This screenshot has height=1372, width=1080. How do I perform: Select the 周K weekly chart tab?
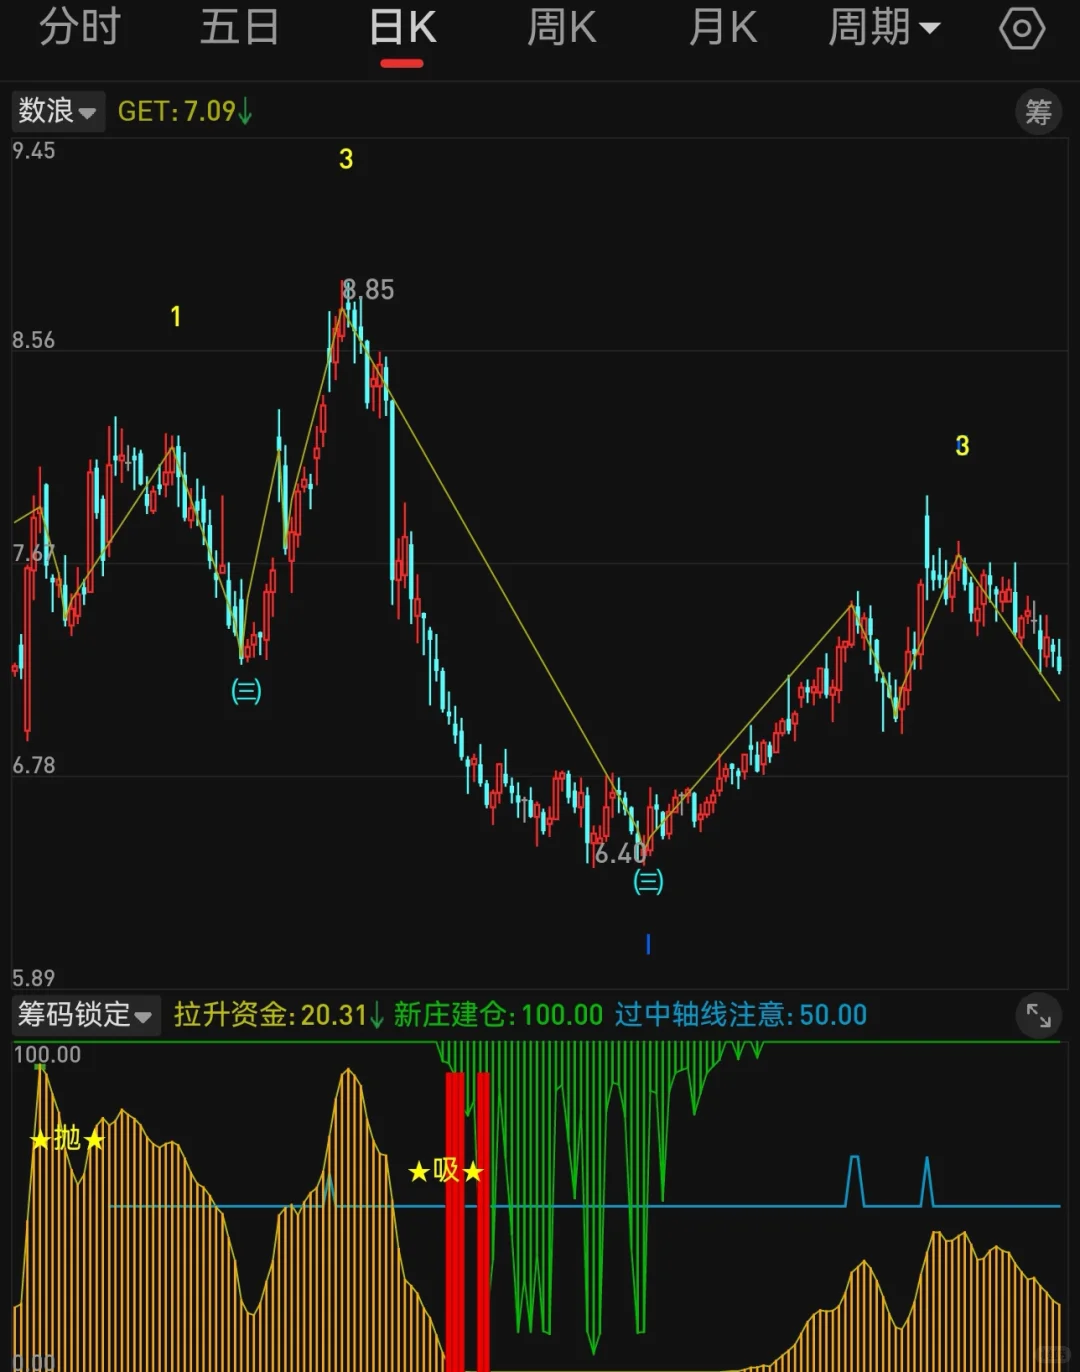pyautogui.click(x=561, y=27)
